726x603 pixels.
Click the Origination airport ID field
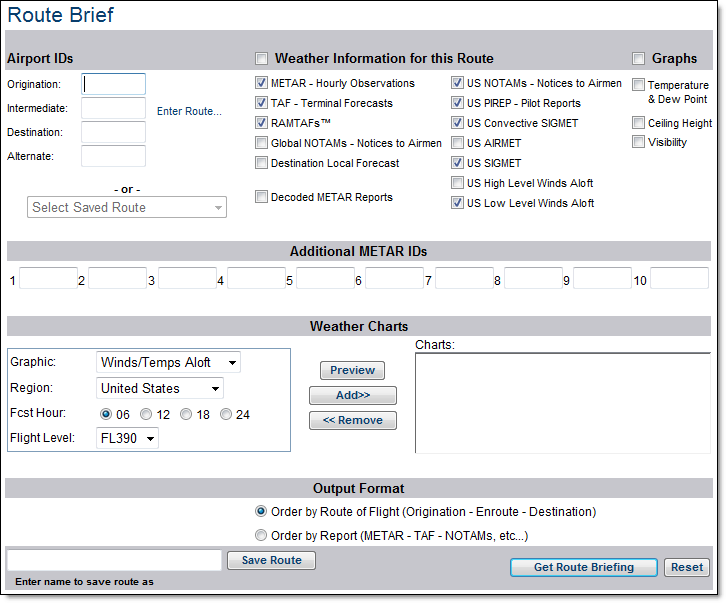[x=113, y=84]
